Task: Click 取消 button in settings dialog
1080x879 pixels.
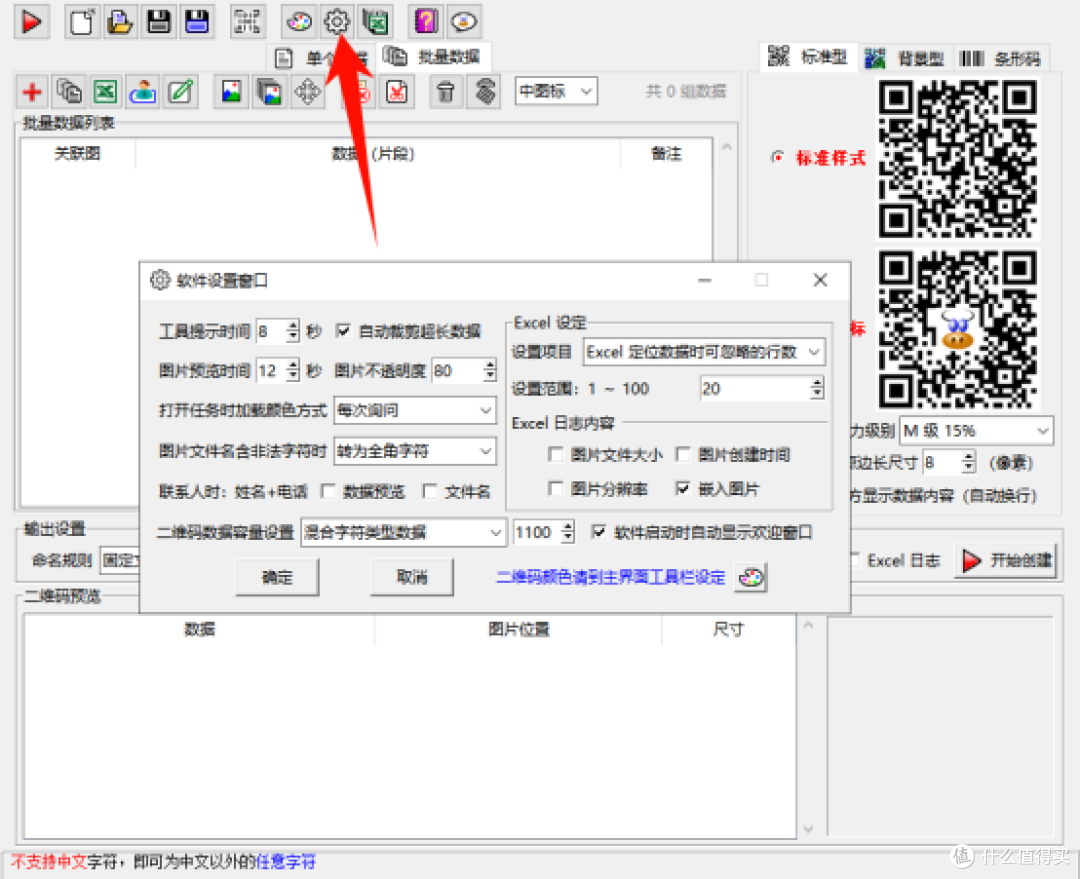Action: tap(412, 577)
